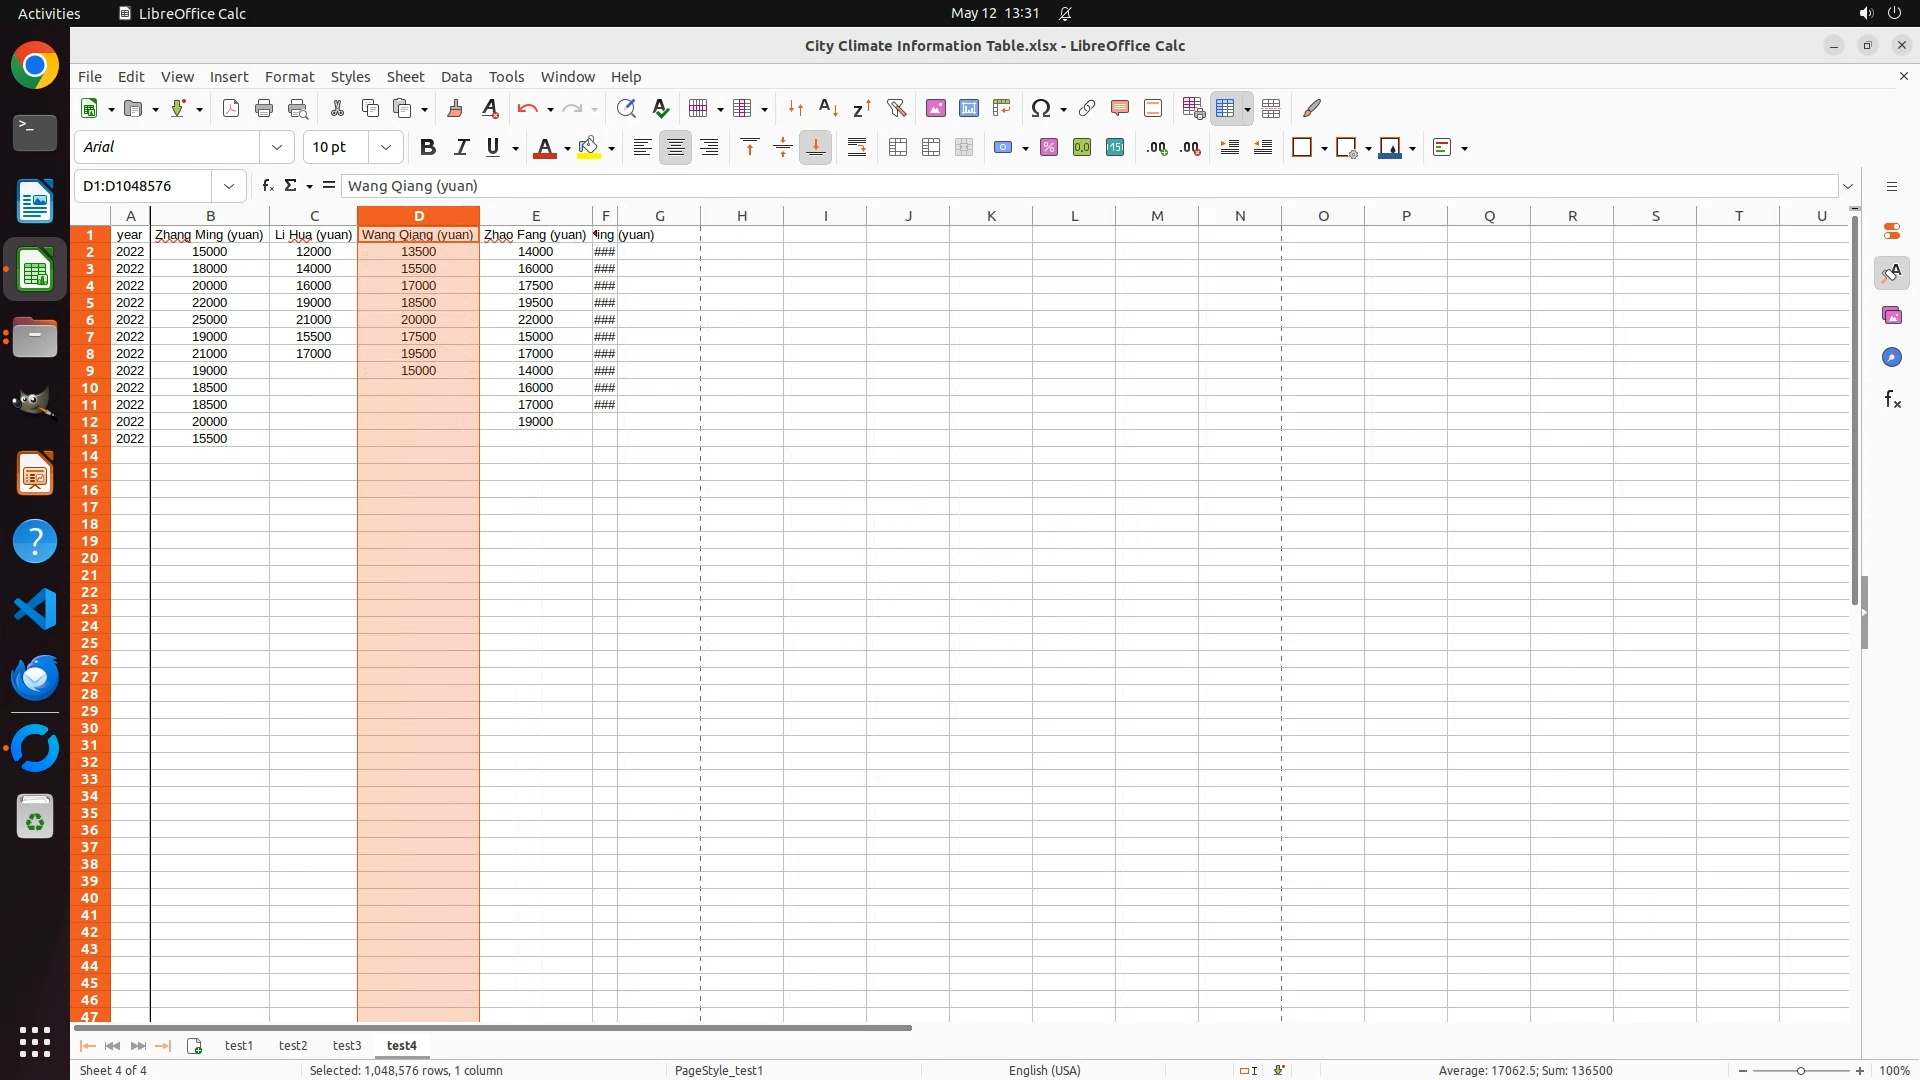This screenshot has height=1080, width=1920.
Task: Click Format as Percent icon
Action: click(x=1049, y=148)
